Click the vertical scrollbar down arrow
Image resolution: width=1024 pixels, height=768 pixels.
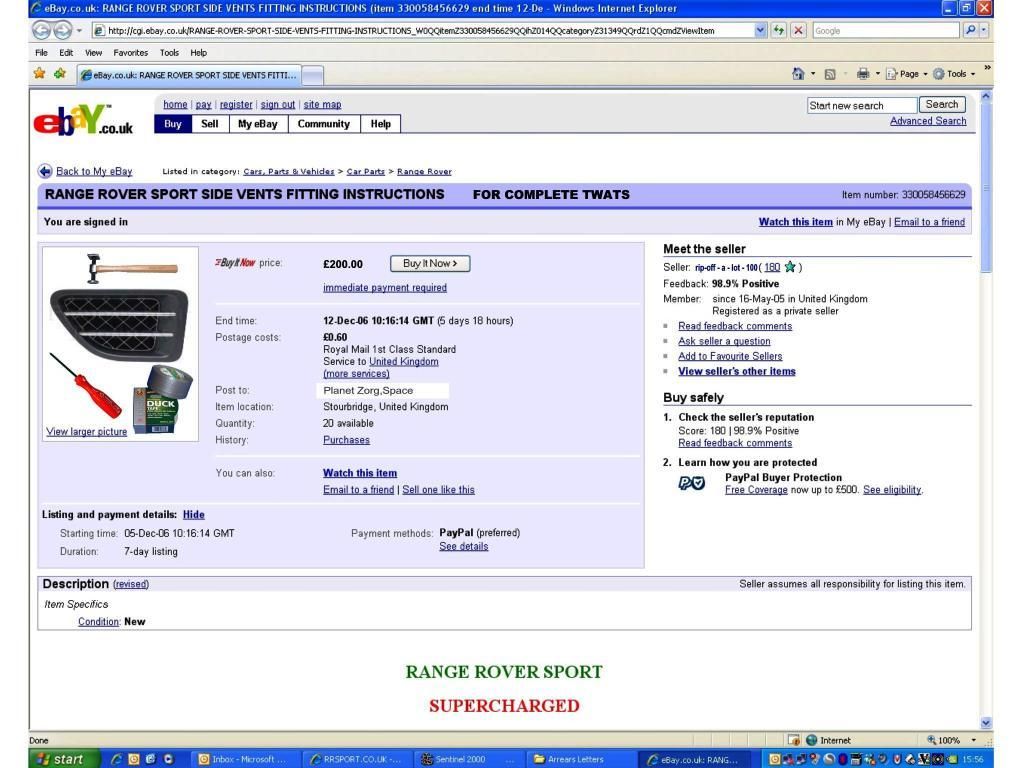(985, 722)
